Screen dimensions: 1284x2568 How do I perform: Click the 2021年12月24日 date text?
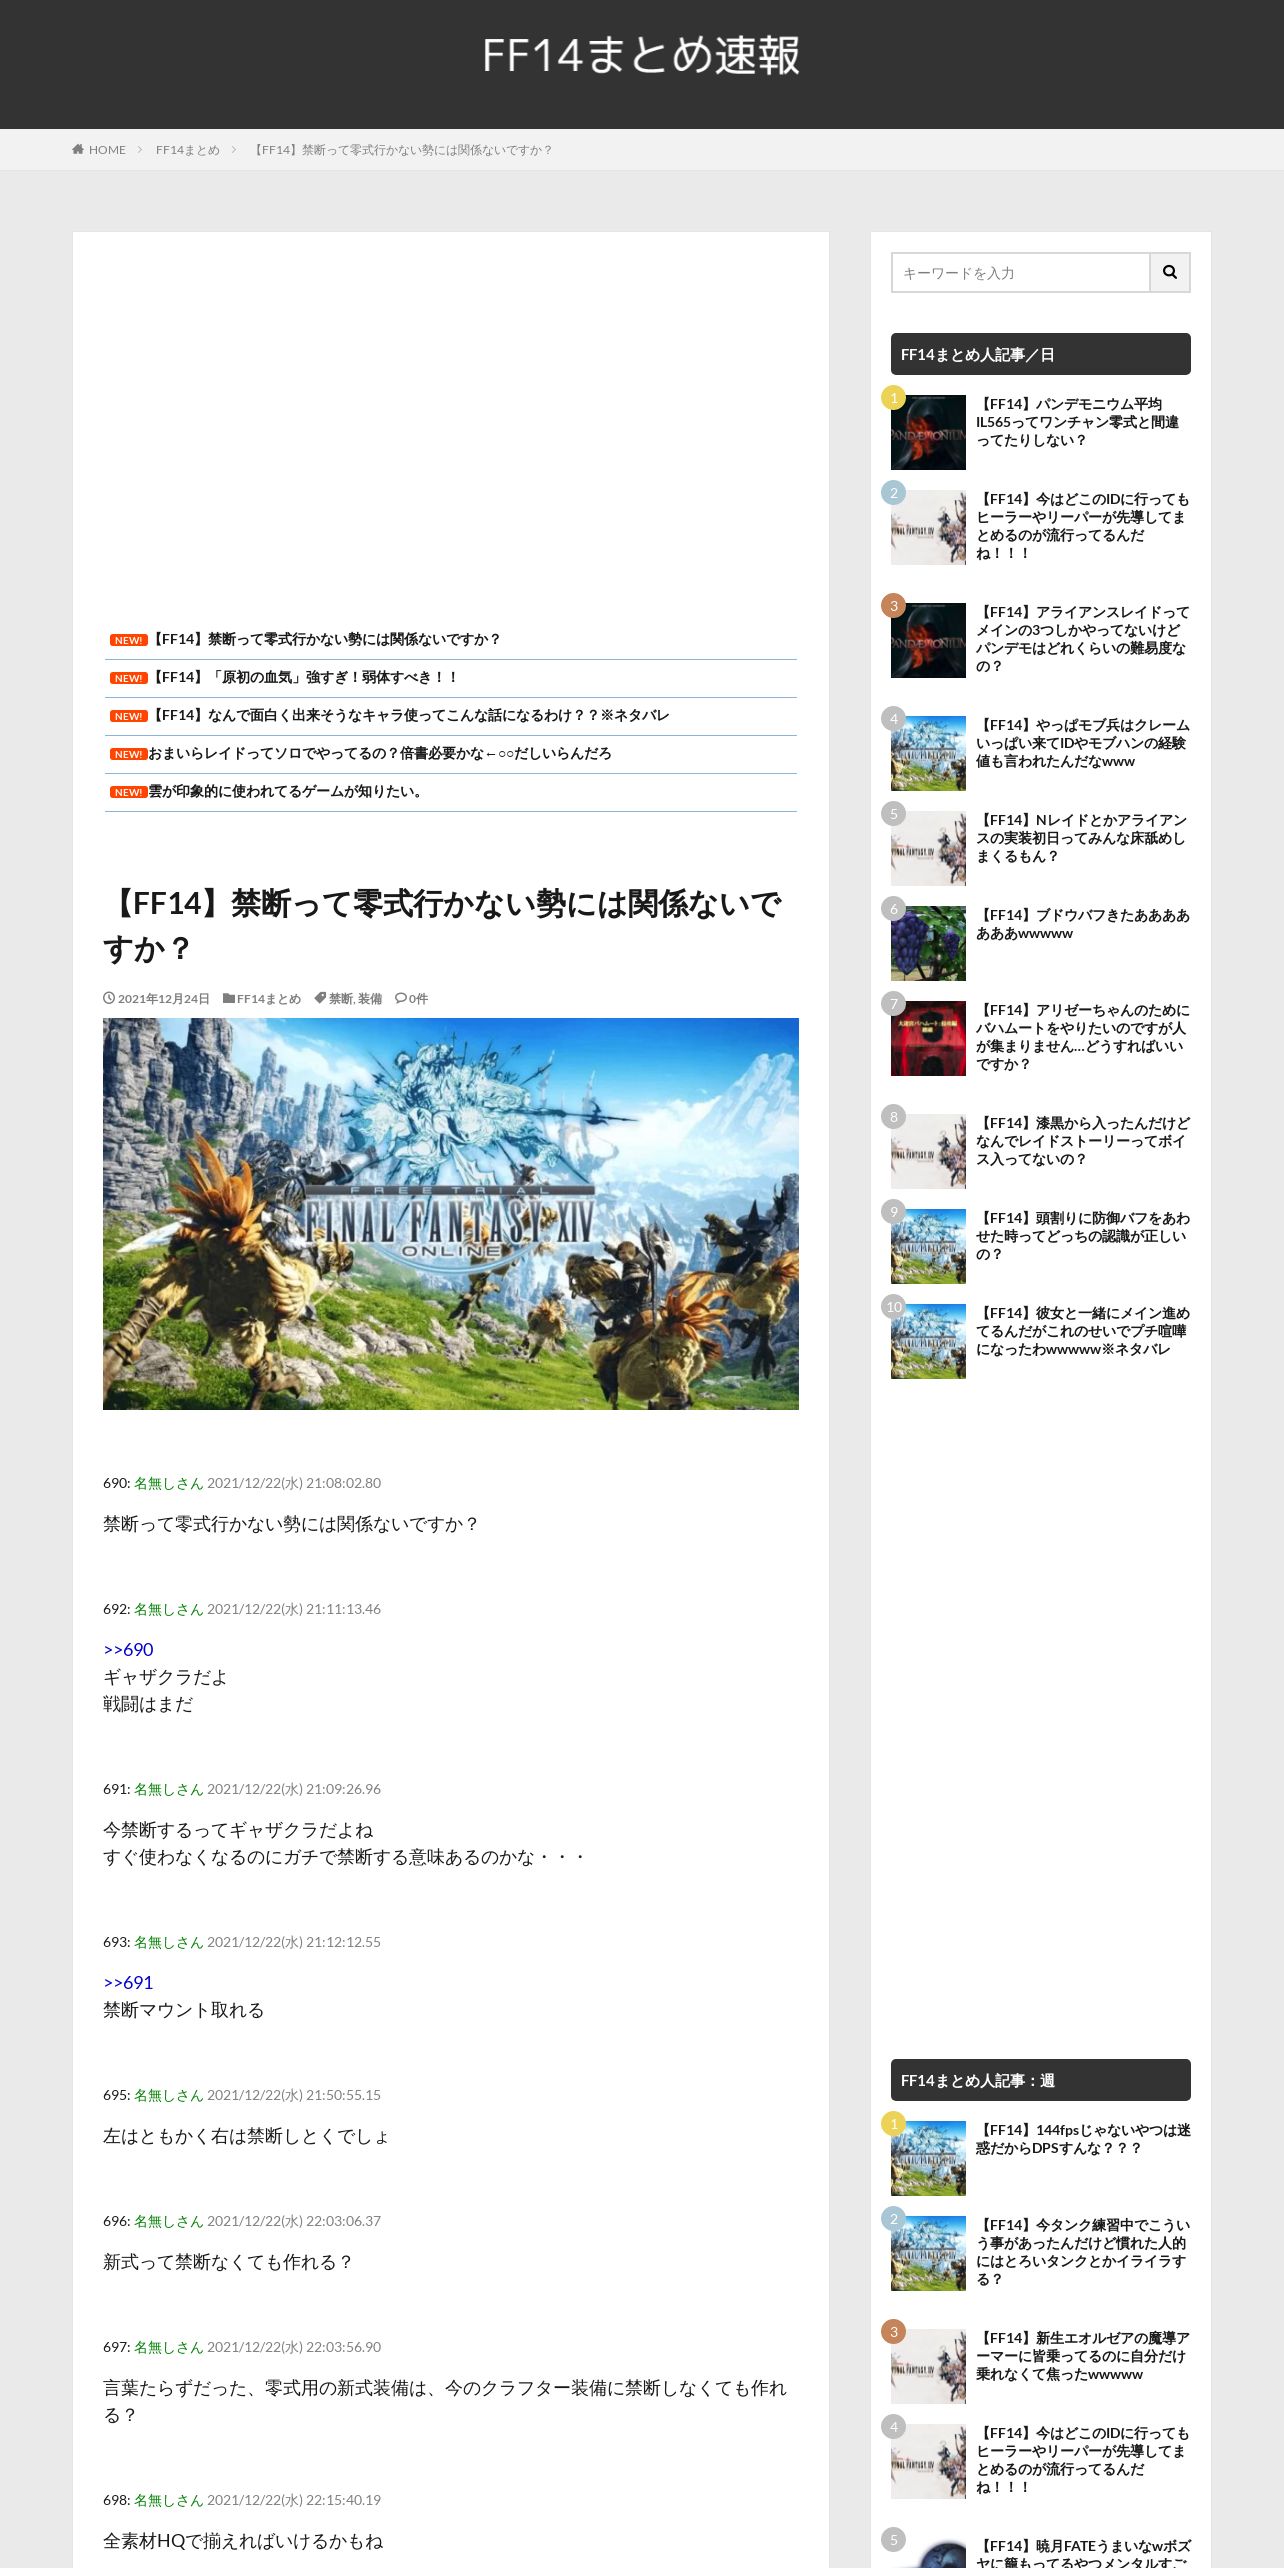tap(163, 999)
